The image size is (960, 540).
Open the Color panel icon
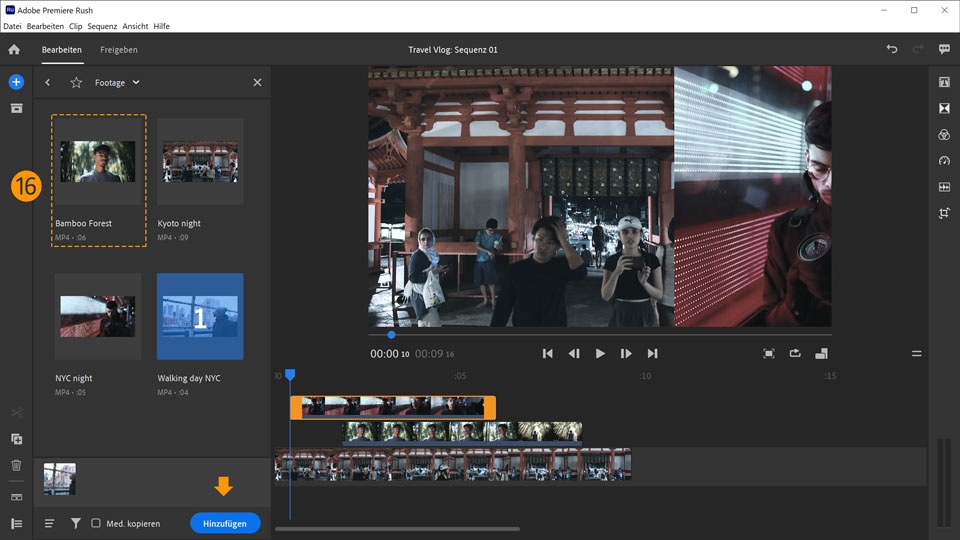[x=944, y=135]
